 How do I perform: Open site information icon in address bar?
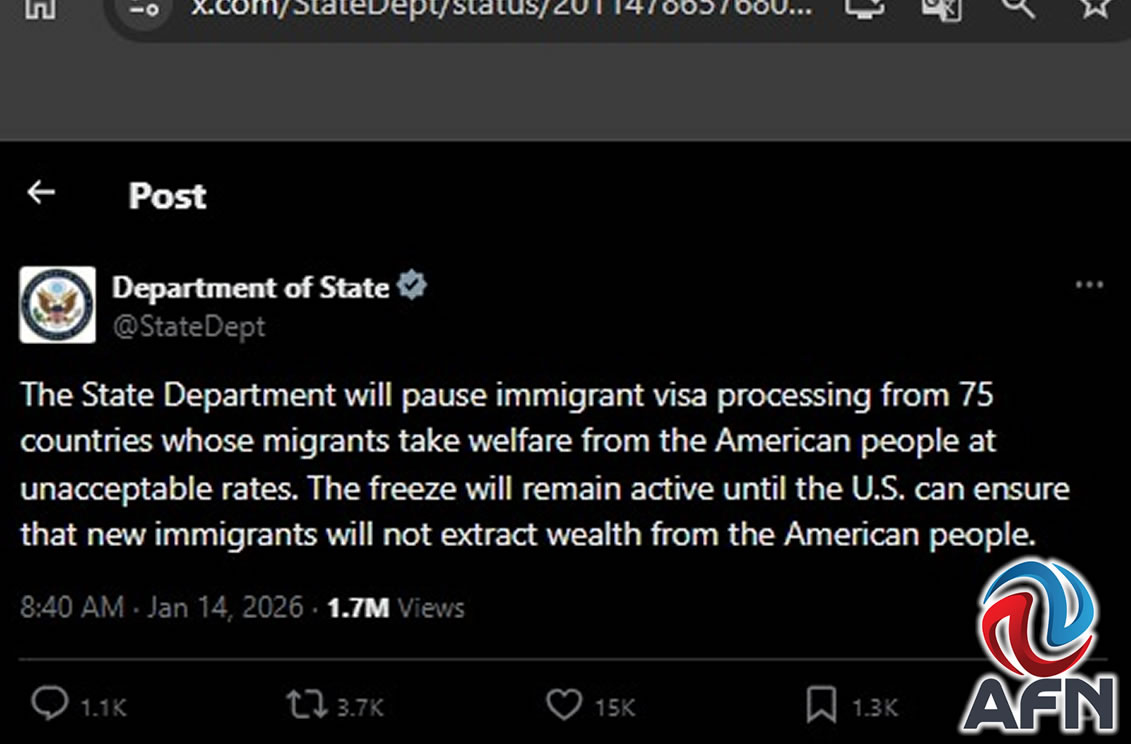point(144,8)
